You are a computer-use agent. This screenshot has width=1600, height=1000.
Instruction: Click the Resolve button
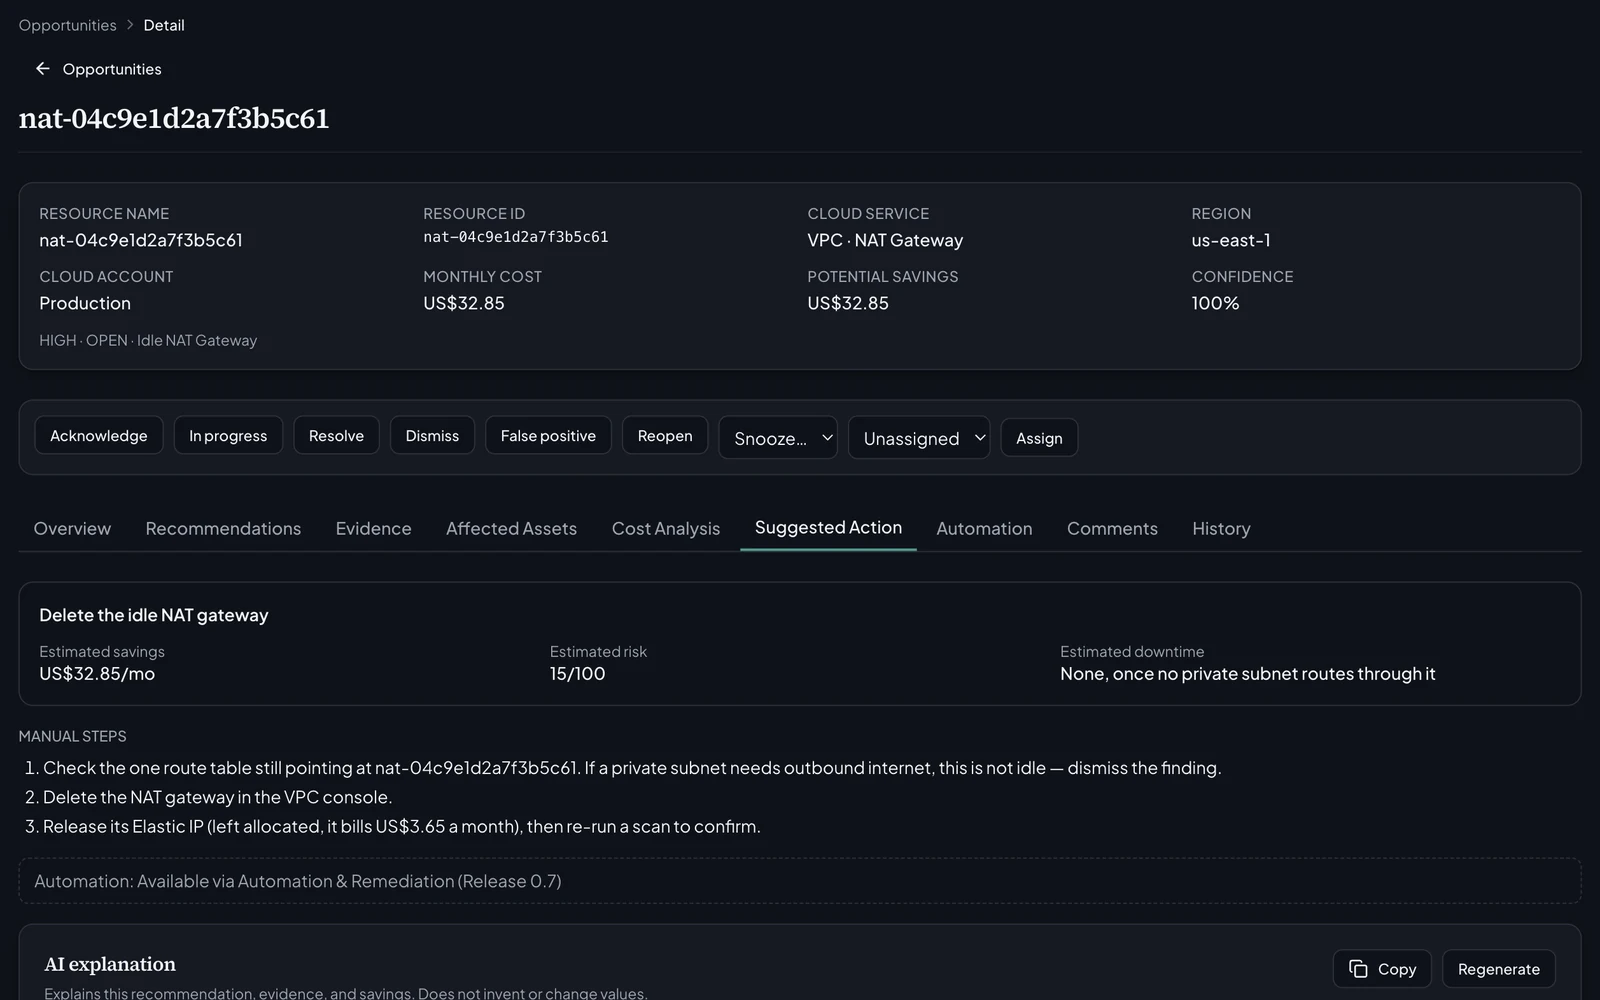click(336, 436)
